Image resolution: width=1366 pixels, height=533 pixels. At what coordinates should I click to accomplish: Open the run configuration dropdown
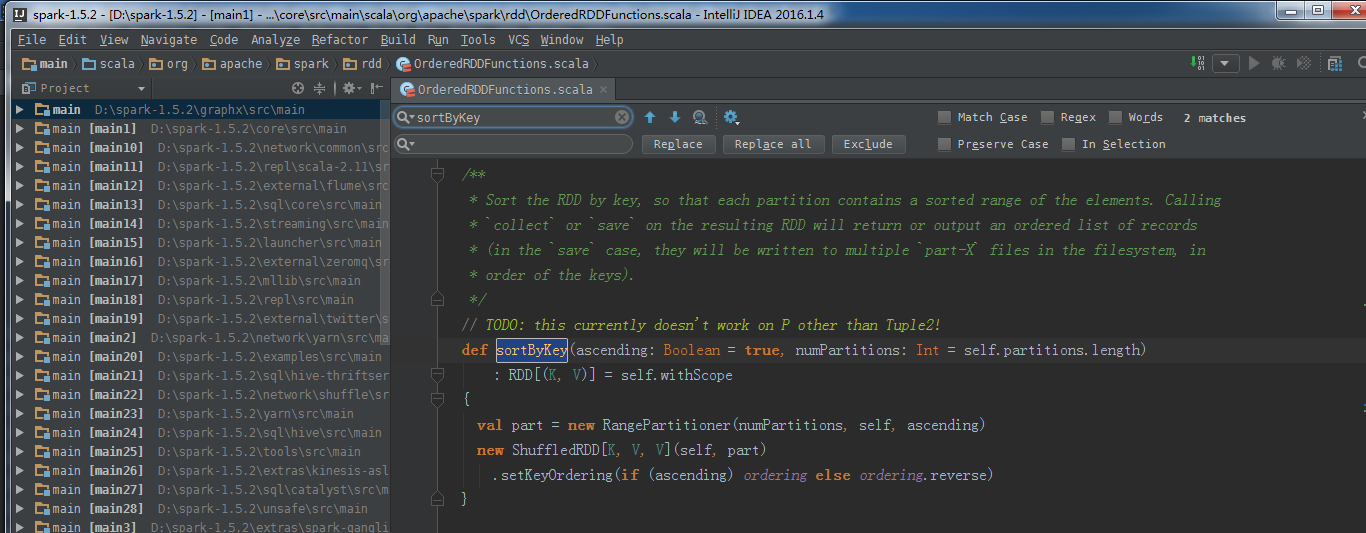tap(1226, 64)
